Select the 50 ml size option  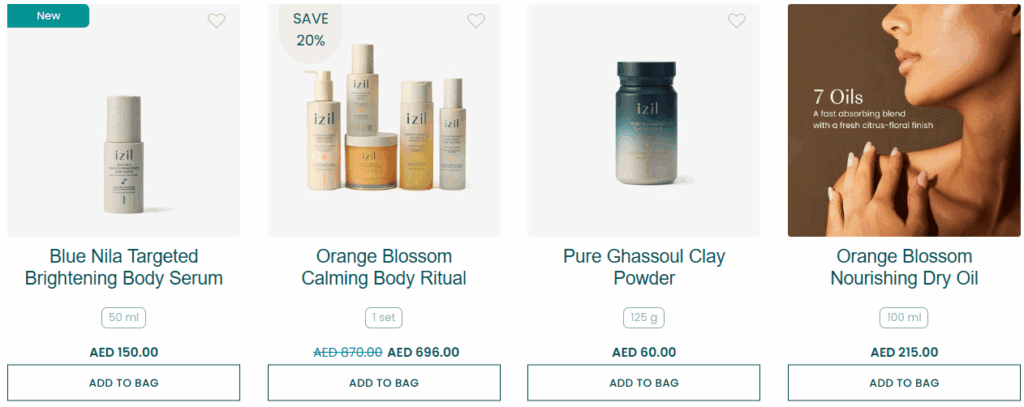123,318
